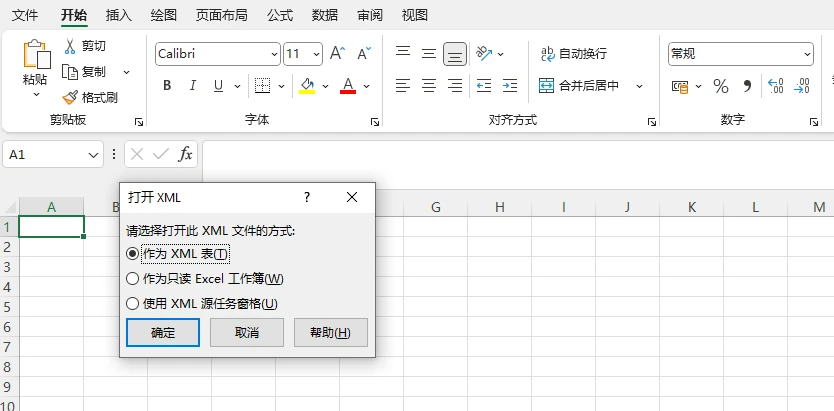Click the Insert Function fx icon

[x=185, y=155]
